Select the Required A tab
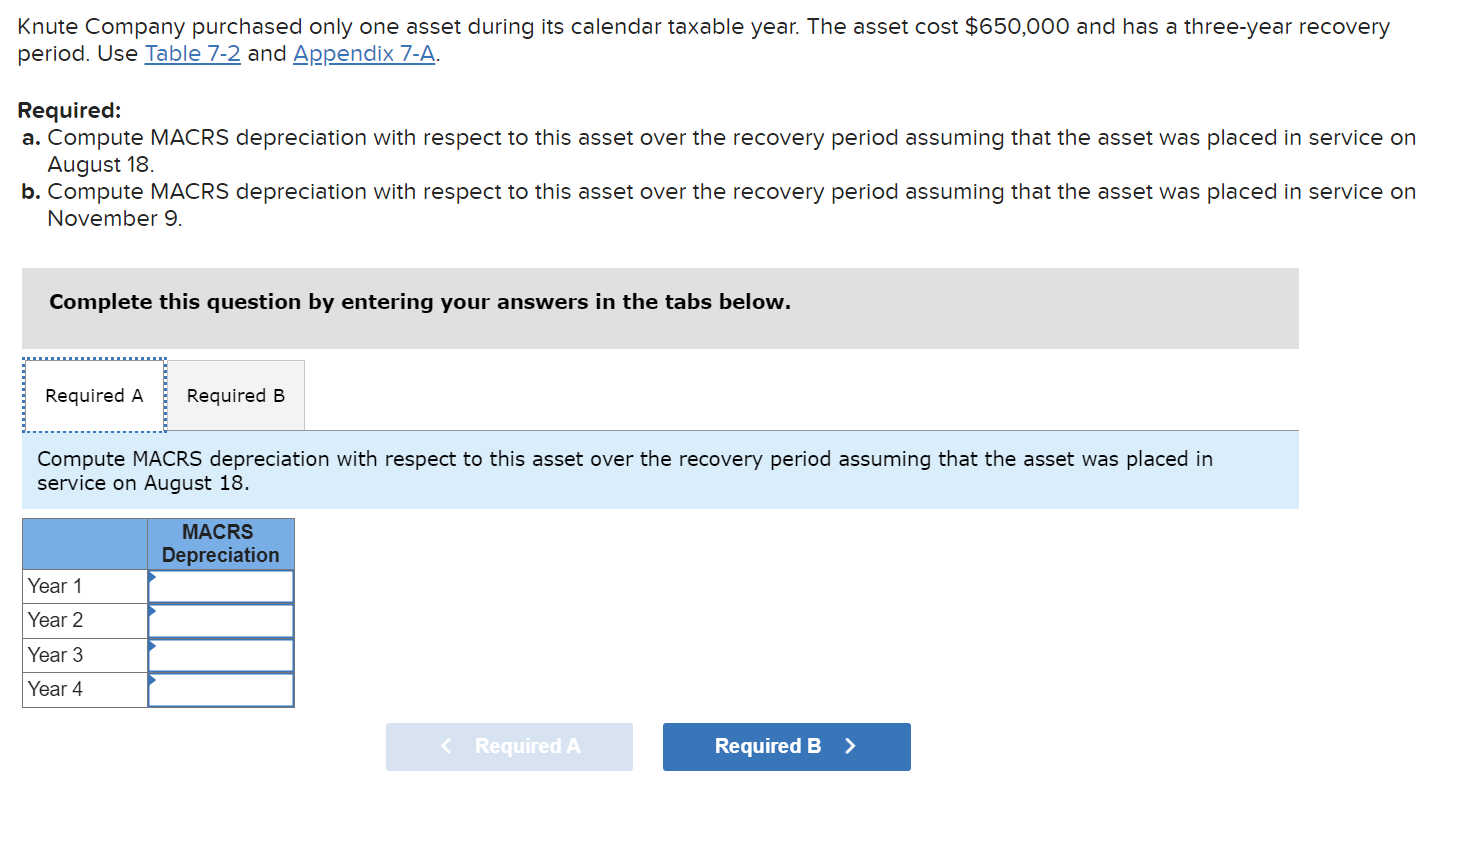The width and height of the screenshot is (1460, 846). point(94,395)
